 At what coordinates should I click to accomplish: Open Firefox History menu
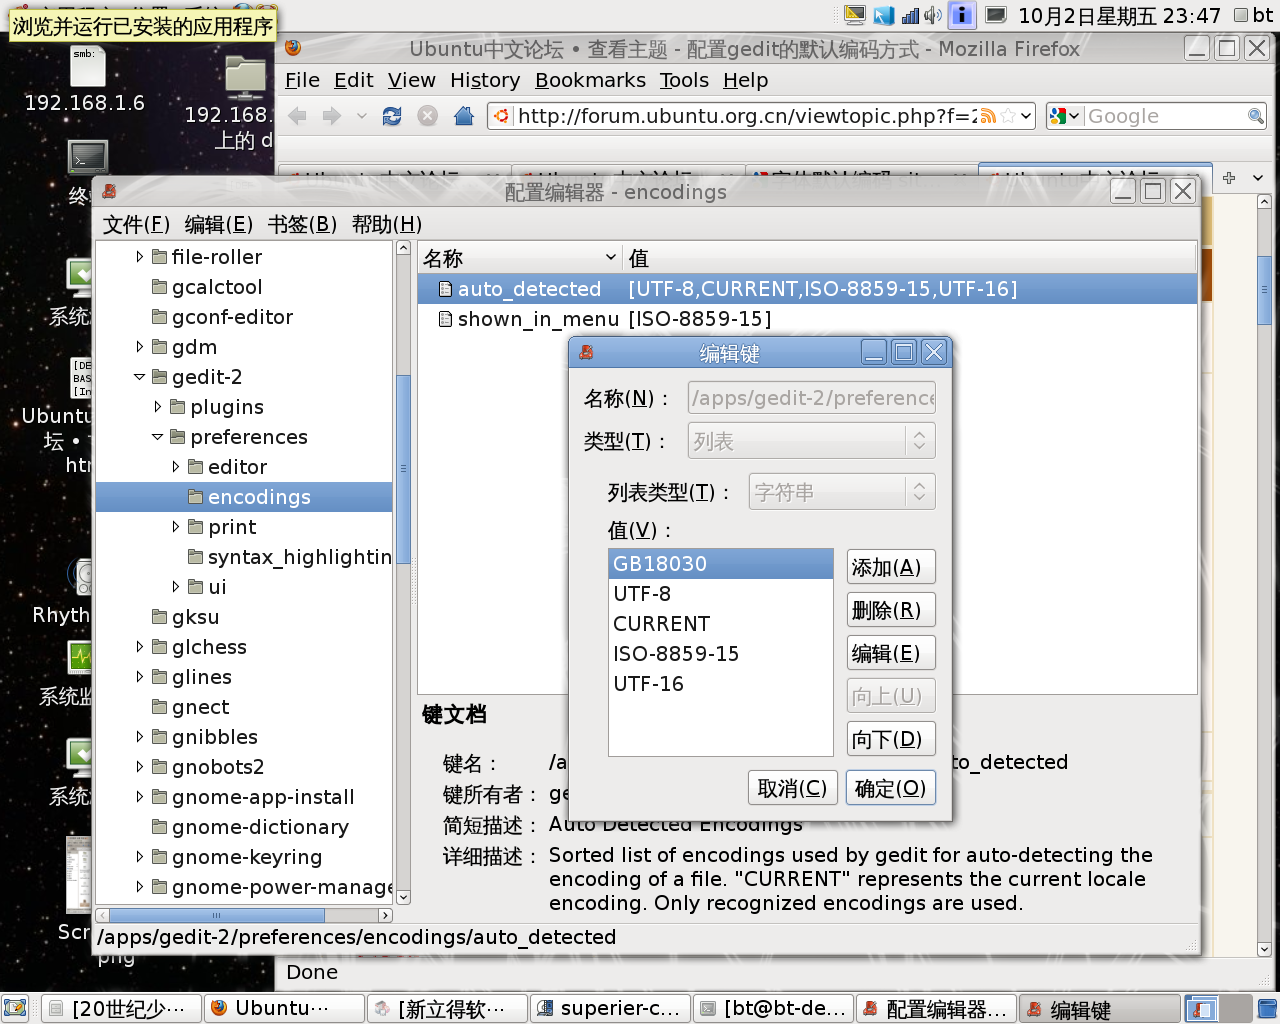click(x=485, y=80)
